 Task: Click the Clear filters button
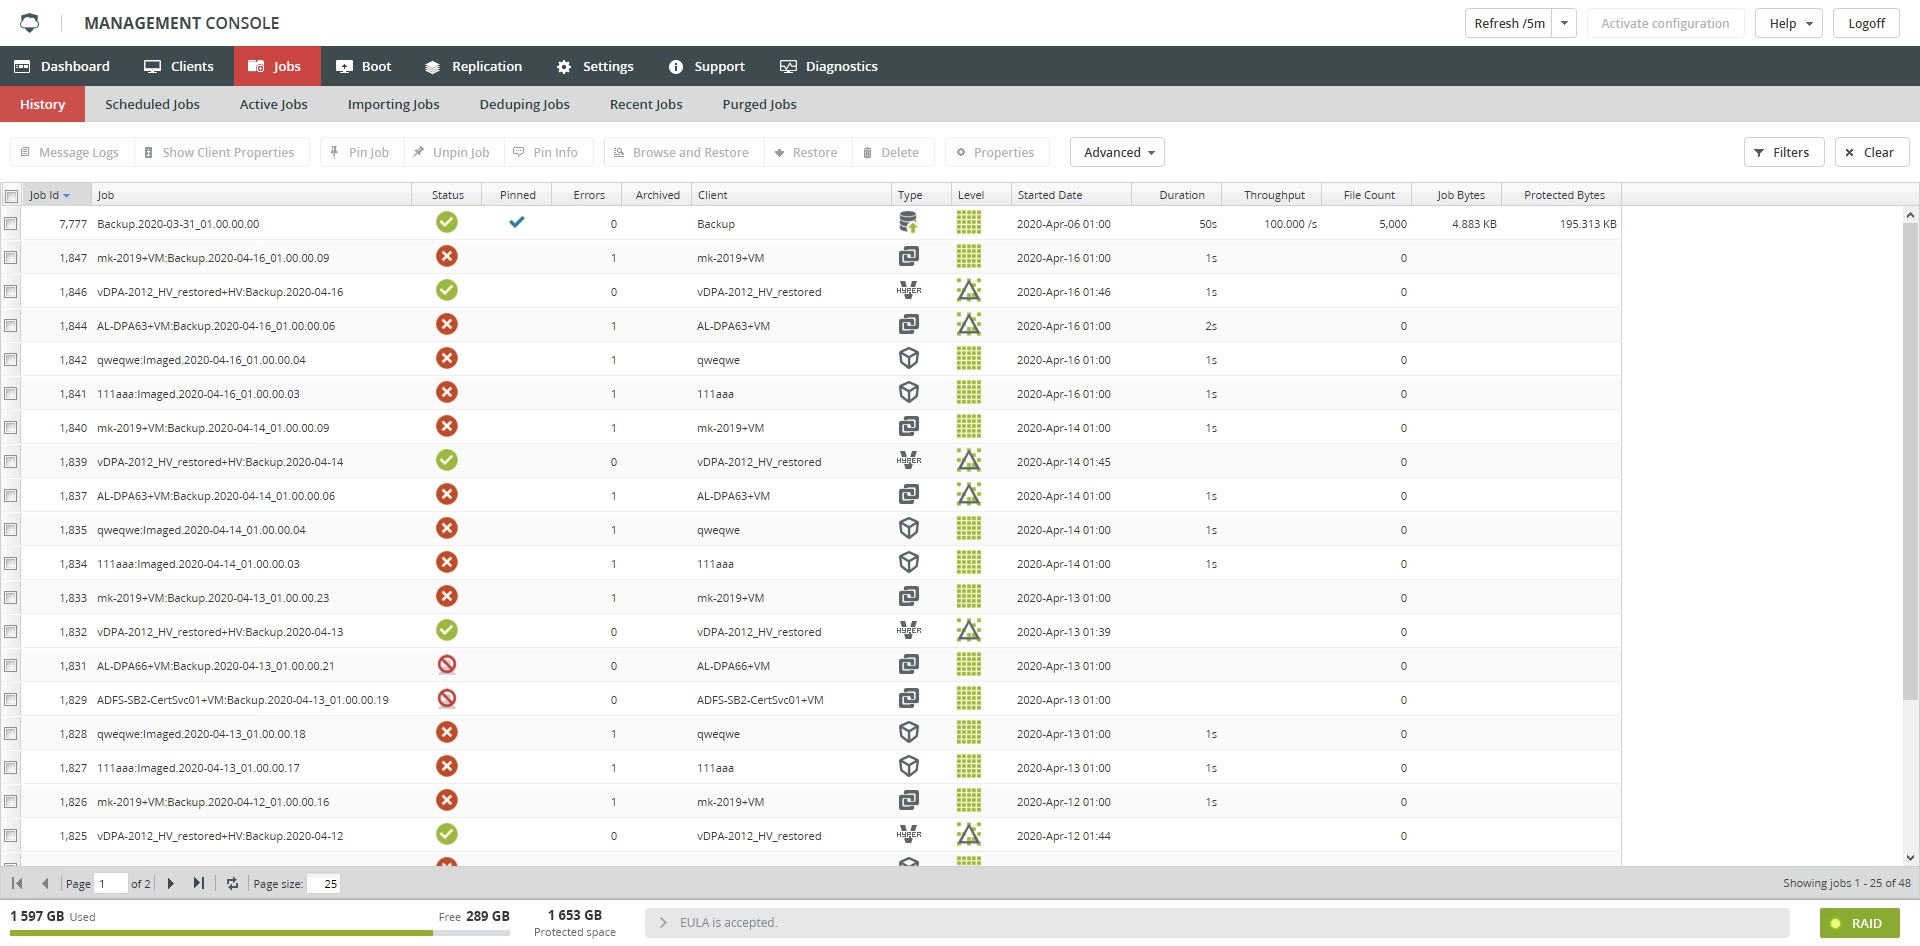(1872, 152)
